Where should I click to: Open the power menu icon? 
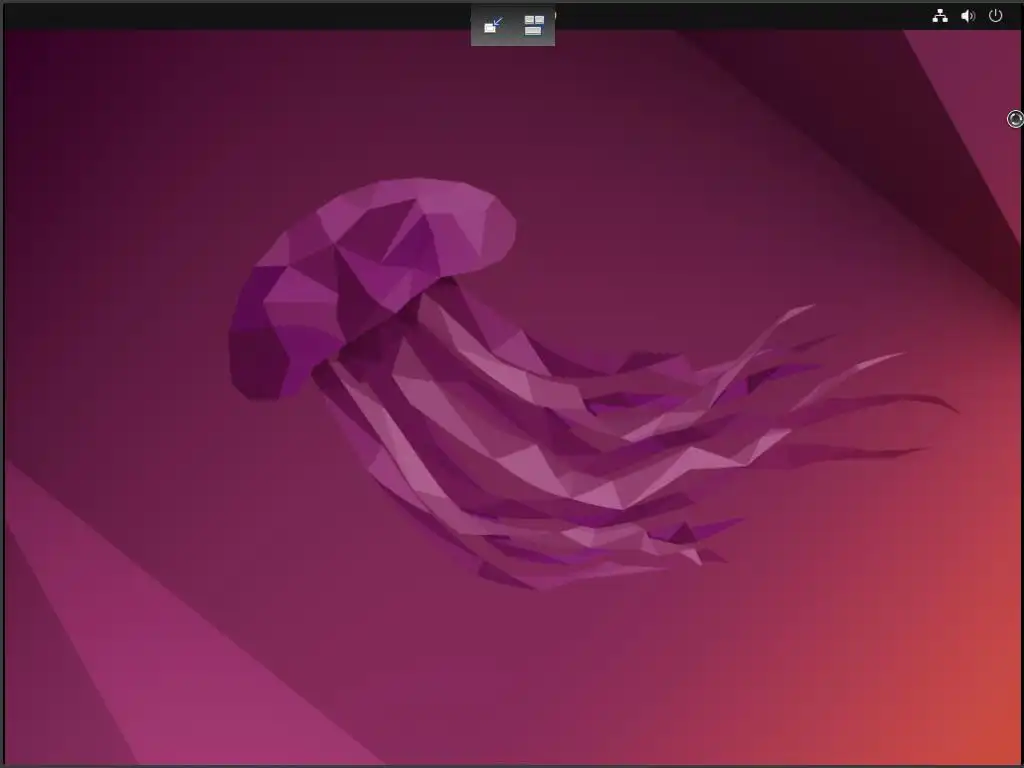[x=995, y=16]
